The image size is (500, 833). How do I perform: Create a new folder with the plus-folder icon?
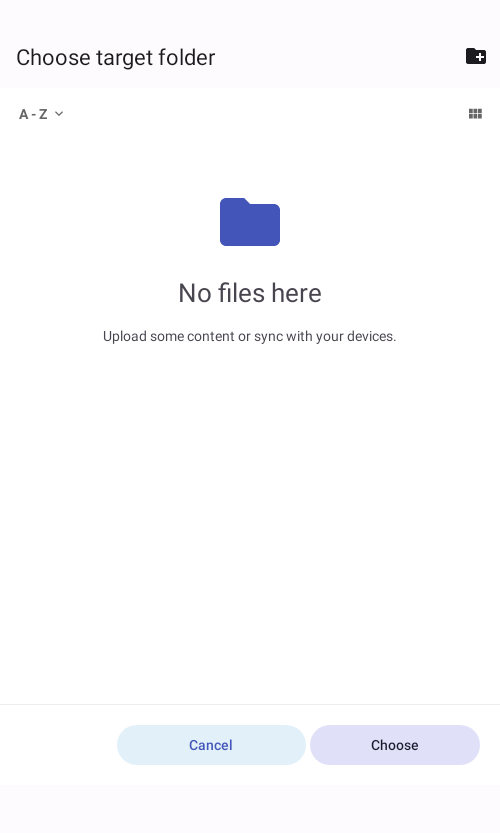tap(476, 56)
